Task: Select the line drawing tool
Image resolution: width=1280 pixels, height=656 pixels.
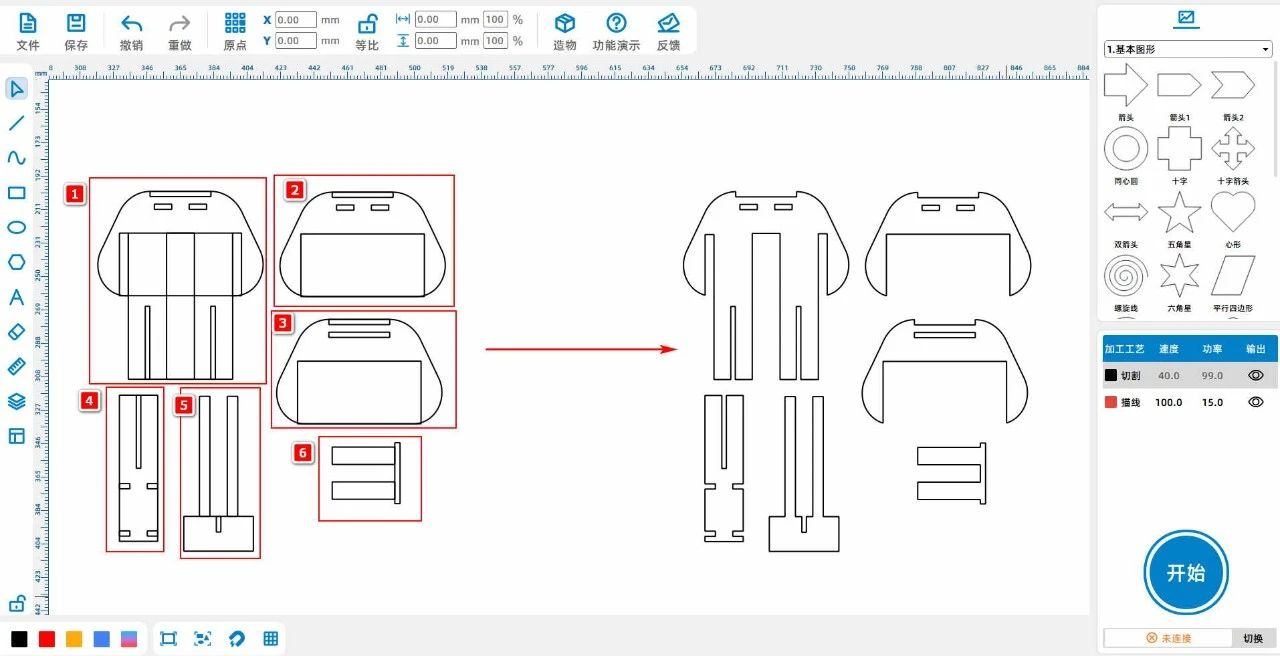Action: tap(16, 124)
